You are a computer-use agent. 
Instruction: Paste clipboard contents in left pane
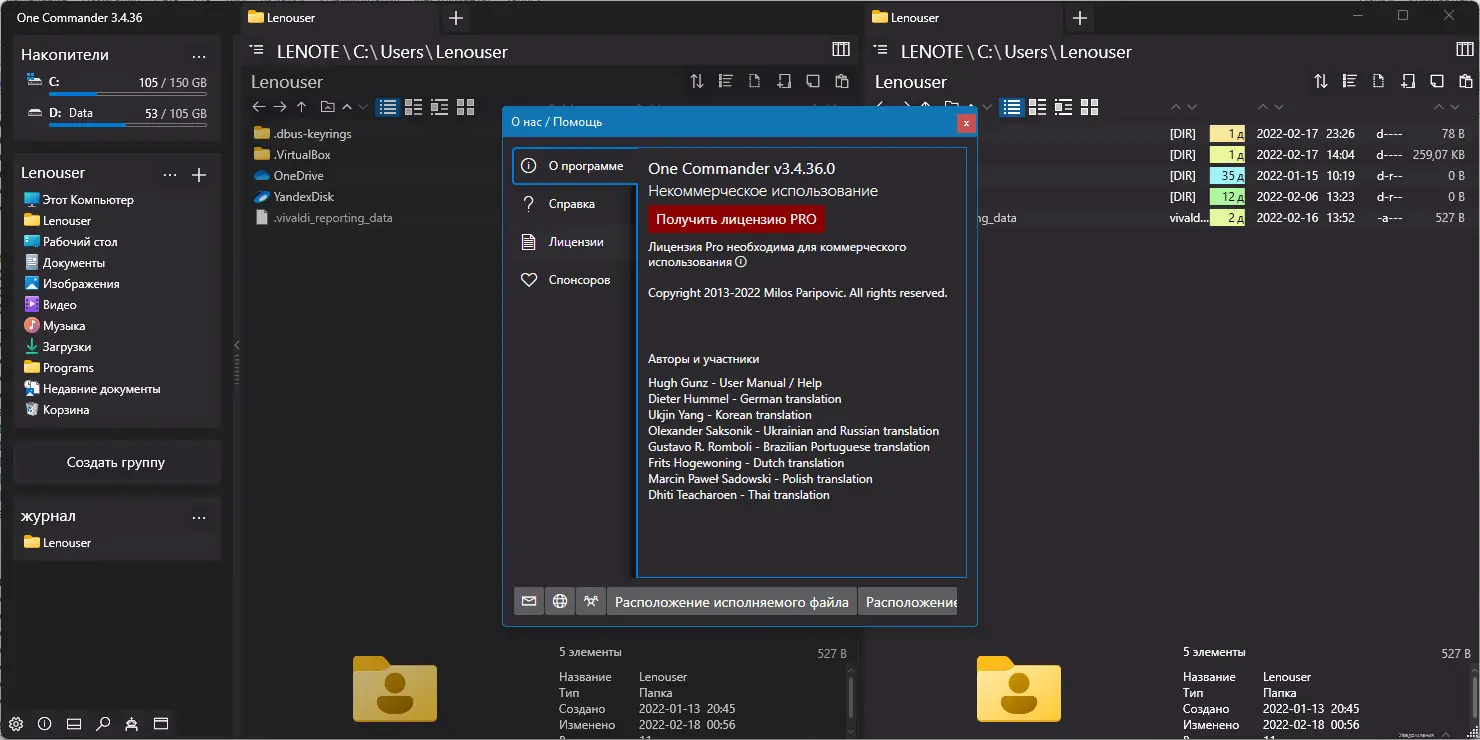[842, 81]
